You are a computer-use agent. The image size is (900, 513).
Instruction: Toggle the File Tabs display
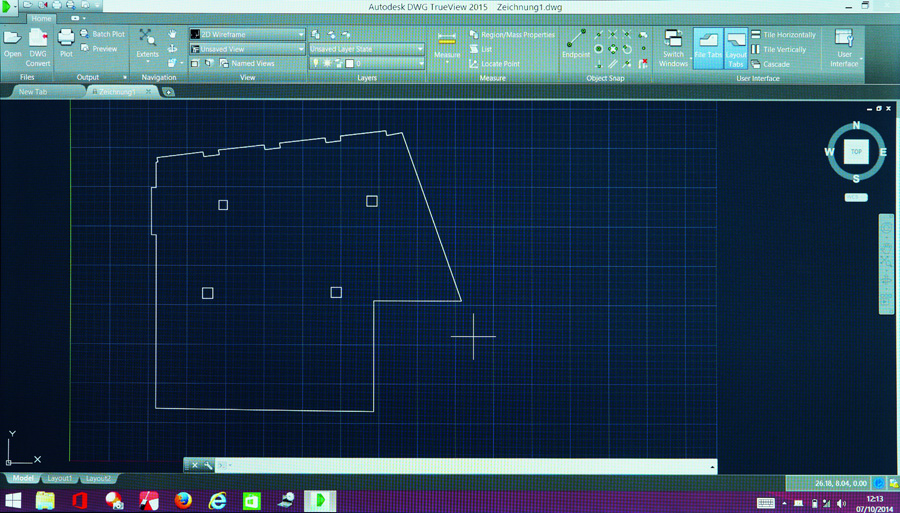click(x=707, y=47)
